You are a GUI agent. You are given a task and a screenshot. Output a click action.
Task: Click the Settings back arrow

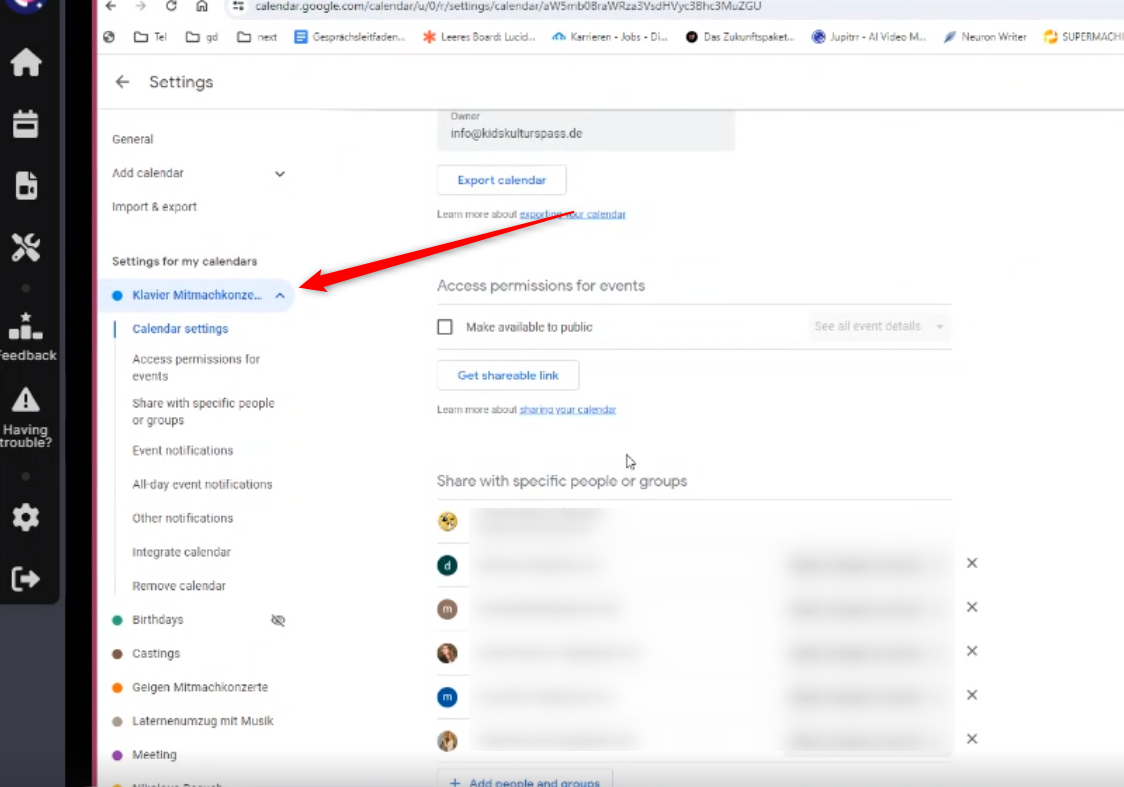click(123, 82)
